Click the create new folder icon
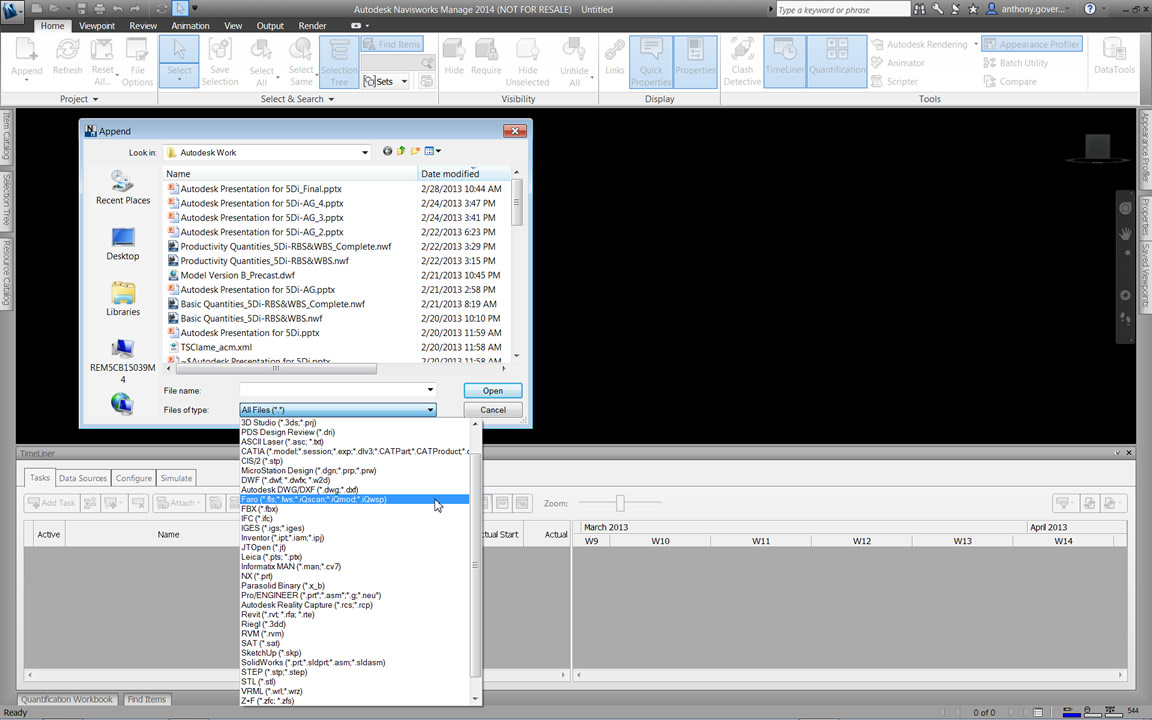 click(415, 151)
